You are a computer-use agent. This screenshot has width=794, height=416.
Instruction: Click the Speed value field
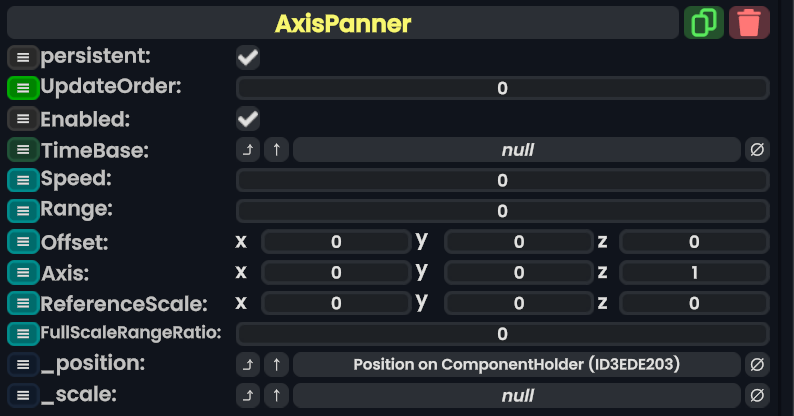coord(502,181)
